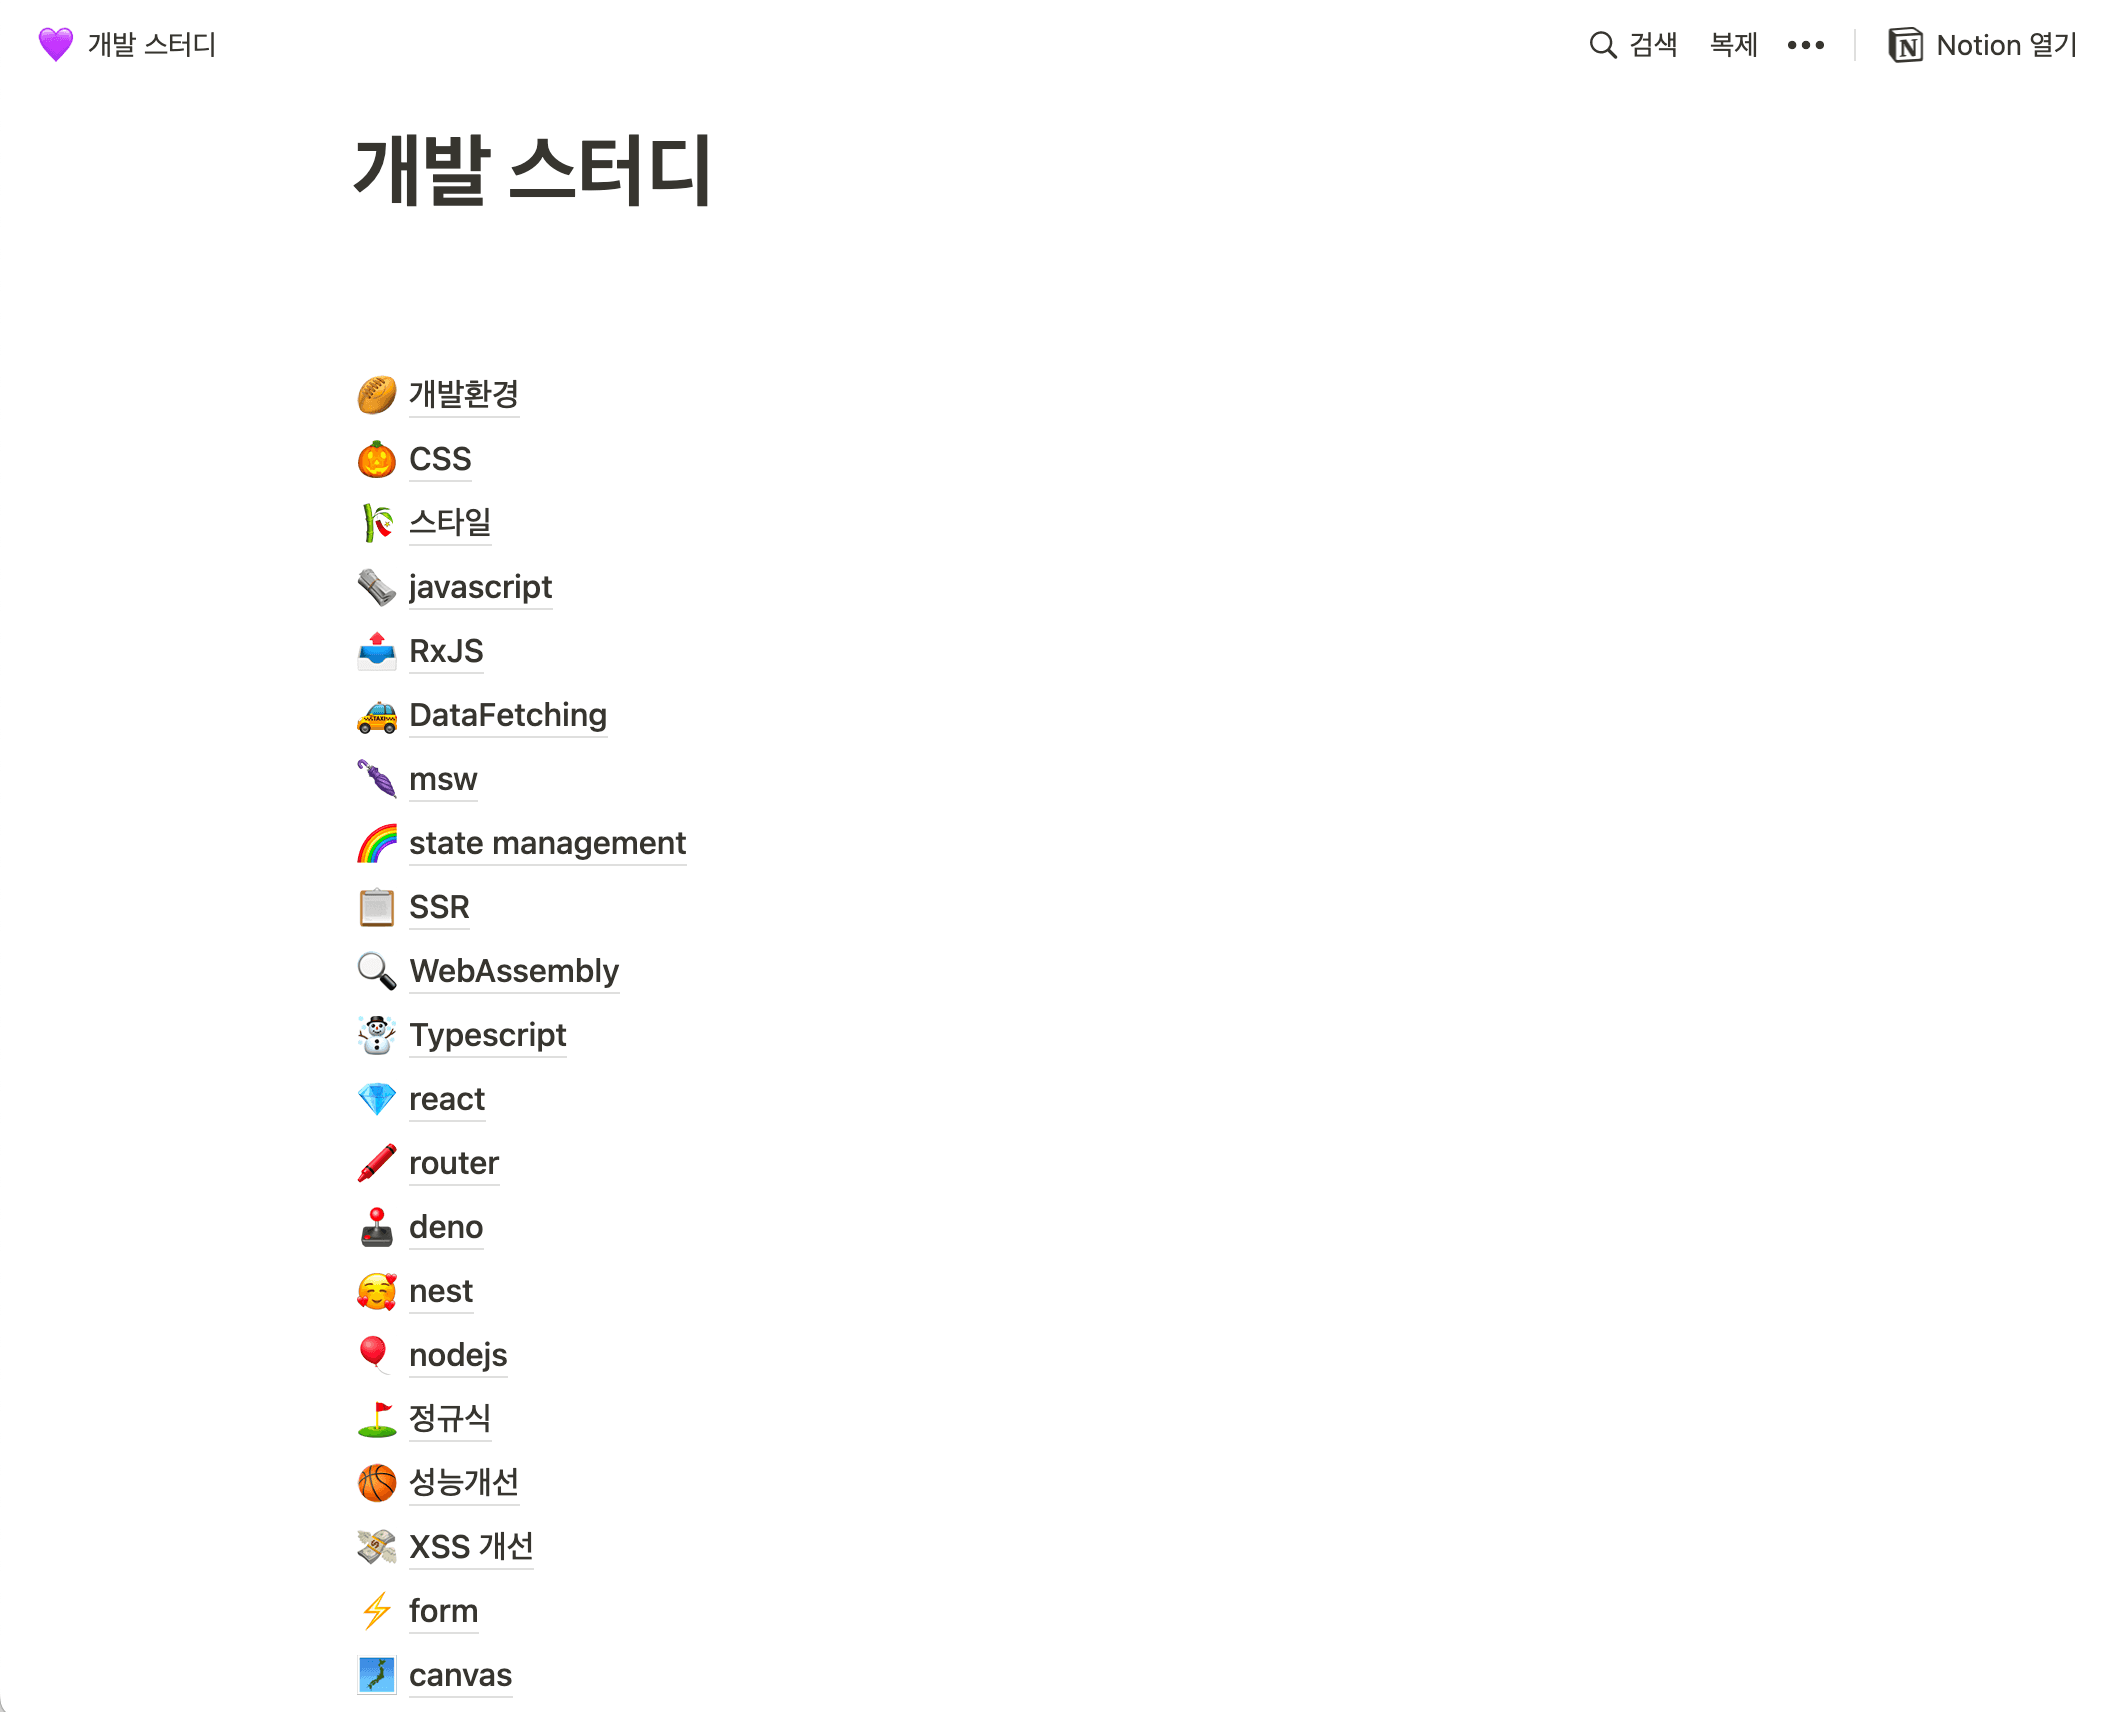The image size is (2108, 1712).
Task: Open the WebAssembly page
Action: click(514, 971)
